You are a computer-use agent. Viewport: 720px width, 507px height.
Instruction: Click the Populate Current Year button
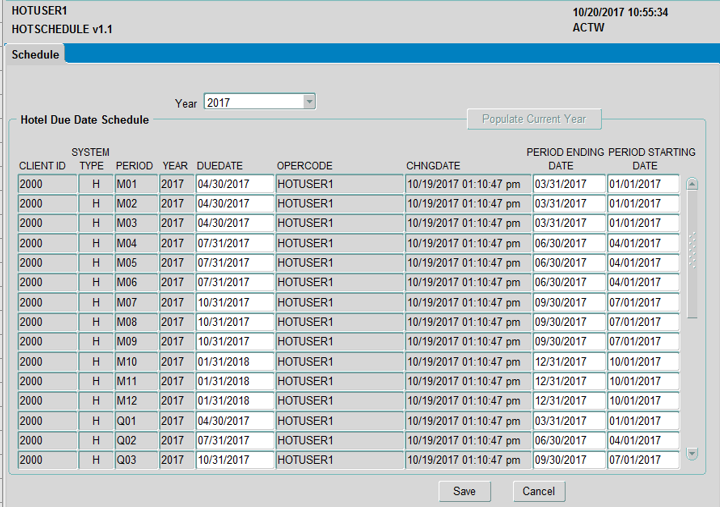coord(533,119)
